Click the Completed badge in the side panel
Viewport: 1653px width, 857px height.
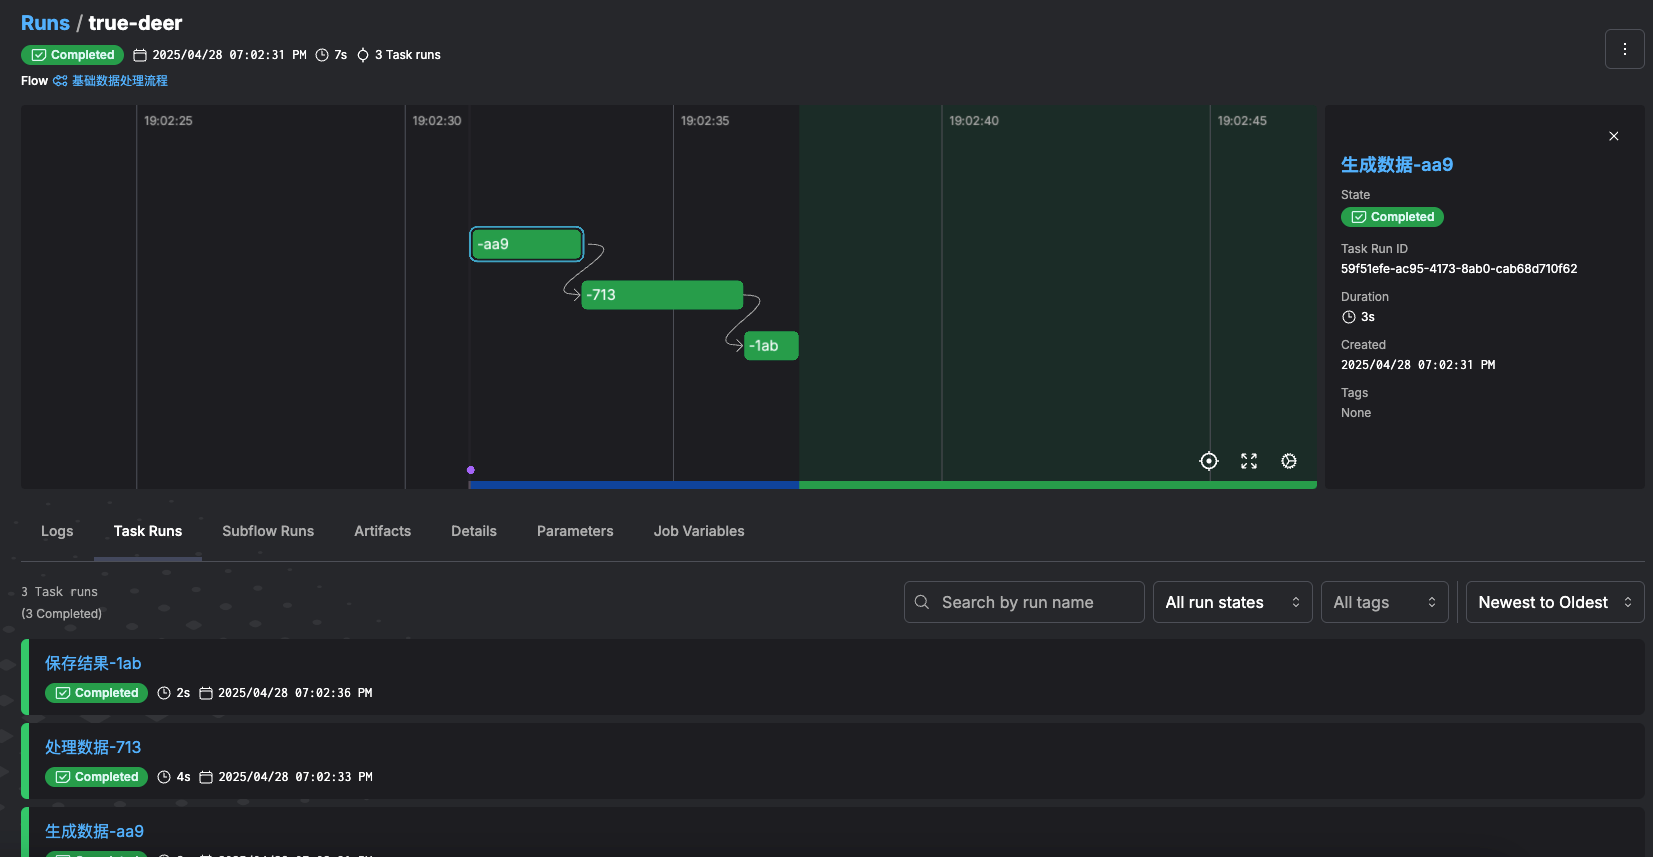click(1392, 217)
